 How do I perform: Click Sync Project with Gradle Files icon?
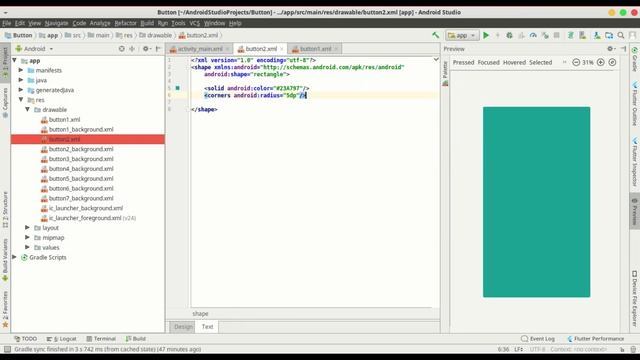tap(571, 36)
